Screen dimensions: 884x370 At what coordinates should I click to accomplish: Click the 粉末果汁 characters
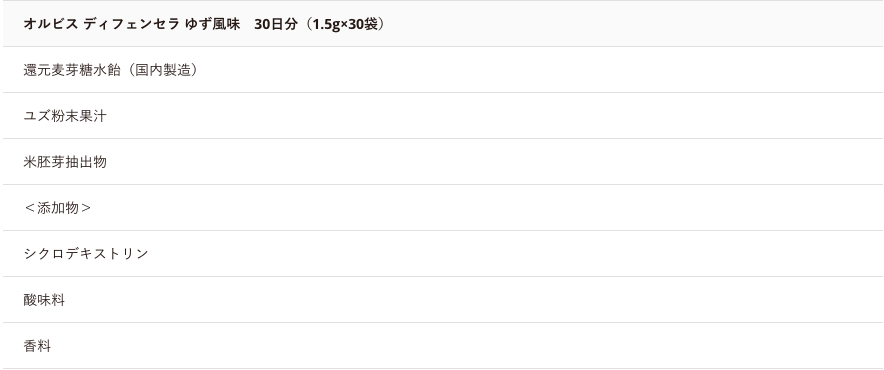click(79, 116)
